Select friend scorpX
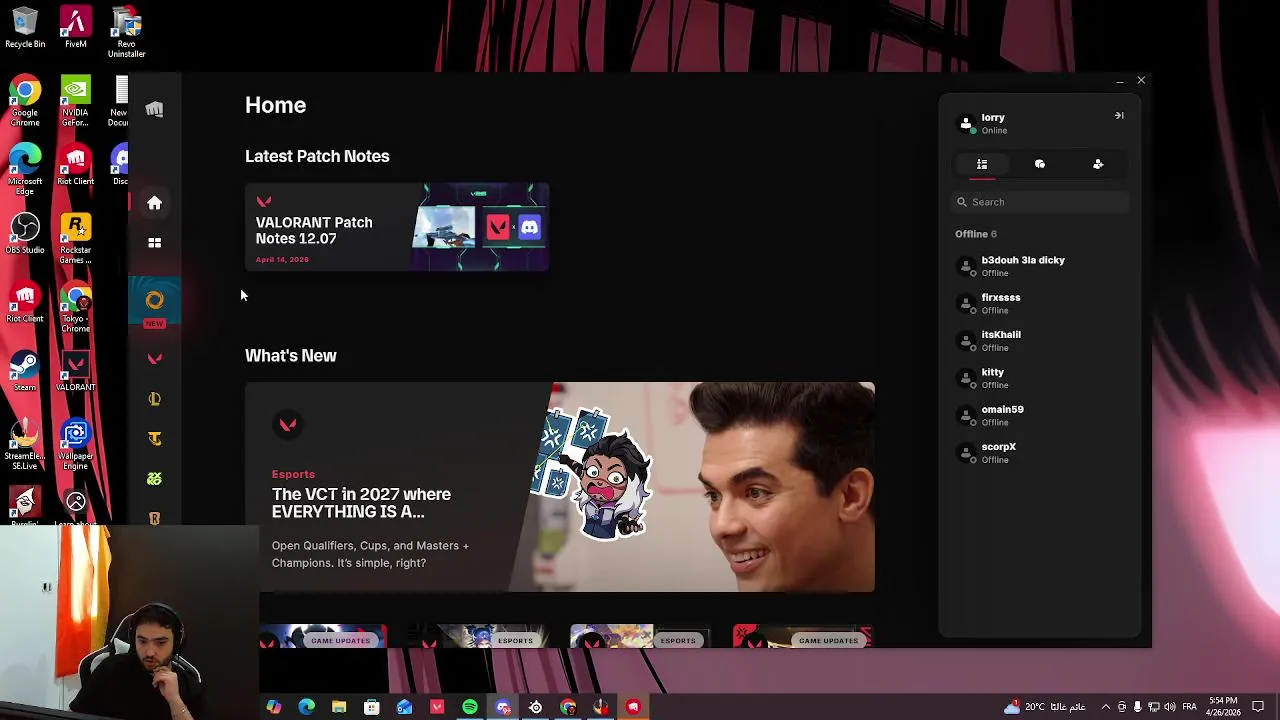 [1040, 453]
